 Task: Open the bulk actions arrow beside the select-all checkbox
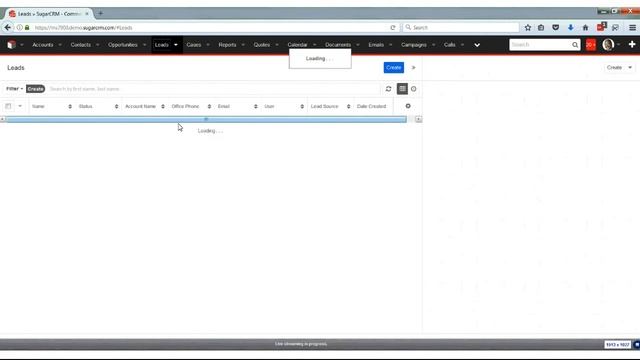pyautogui.click(x=20, y=106)
